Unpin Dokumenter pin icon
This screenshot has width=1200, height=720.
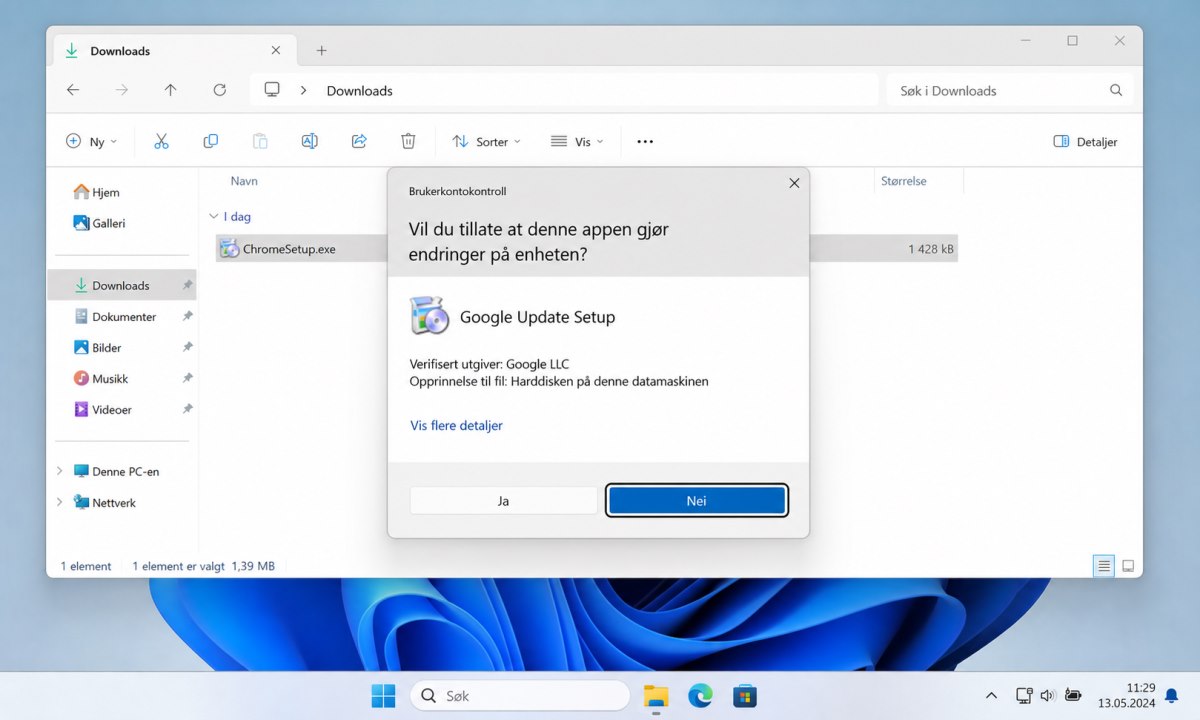(187, 316)
